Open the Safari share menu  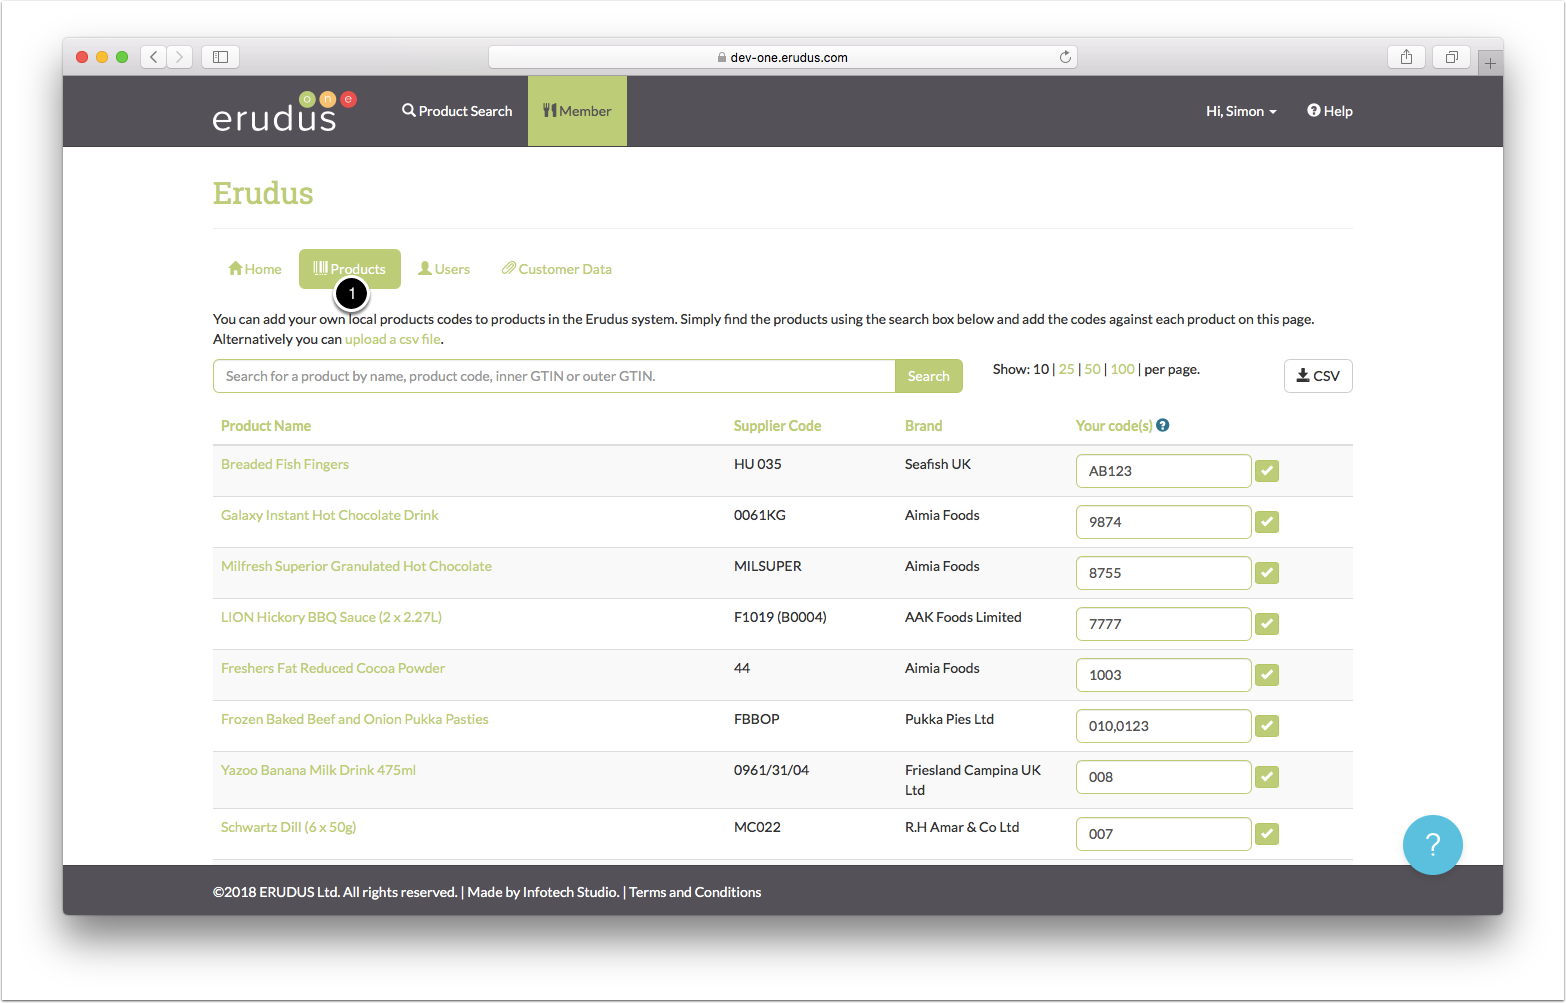1406,57
